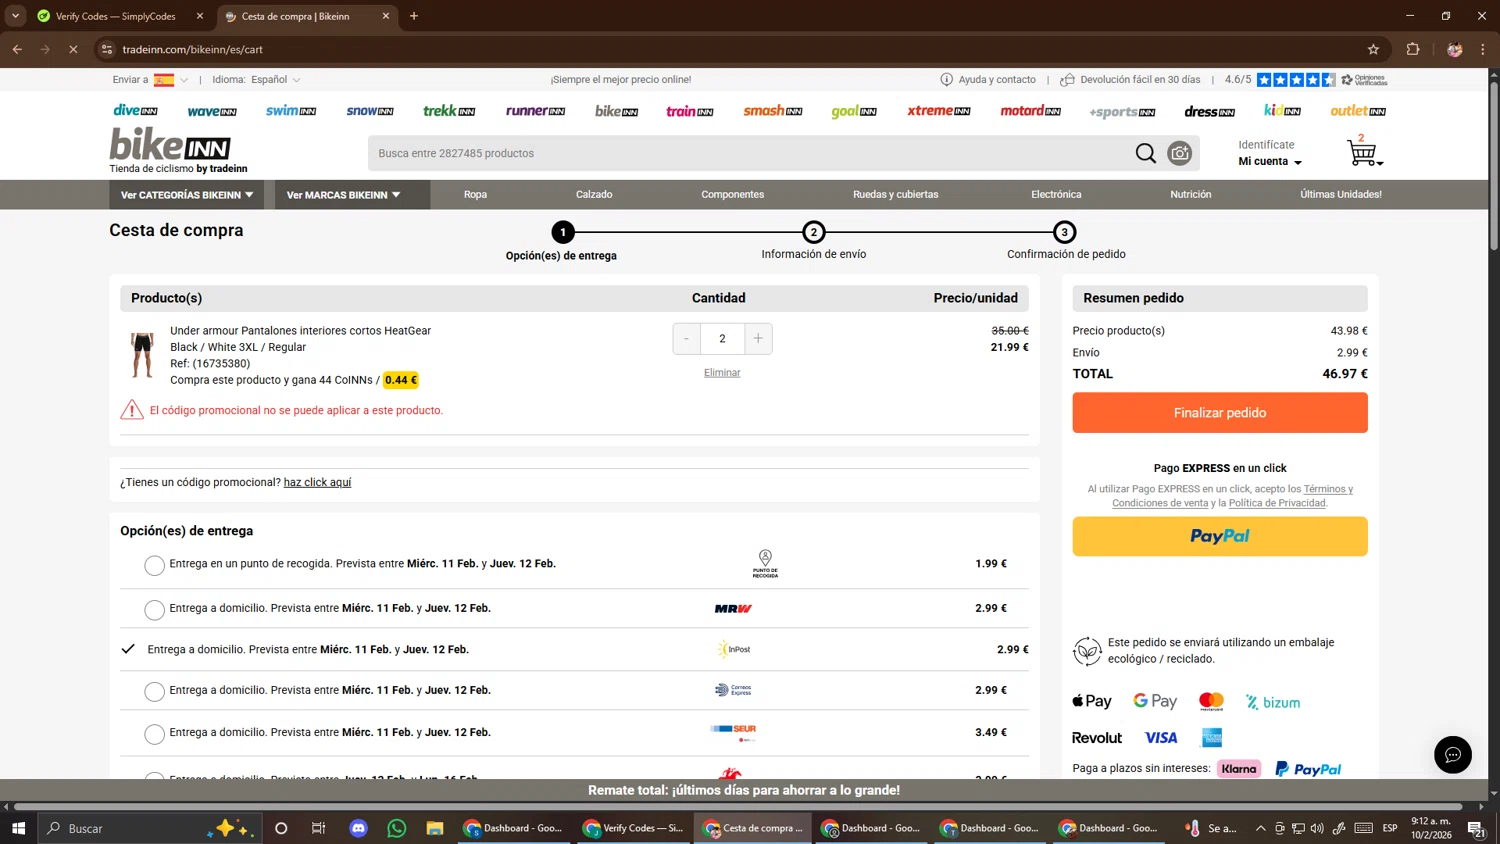Open Enviar a country flag dropdown
This screenshot has height=844, width=1500.
(171, 80)
